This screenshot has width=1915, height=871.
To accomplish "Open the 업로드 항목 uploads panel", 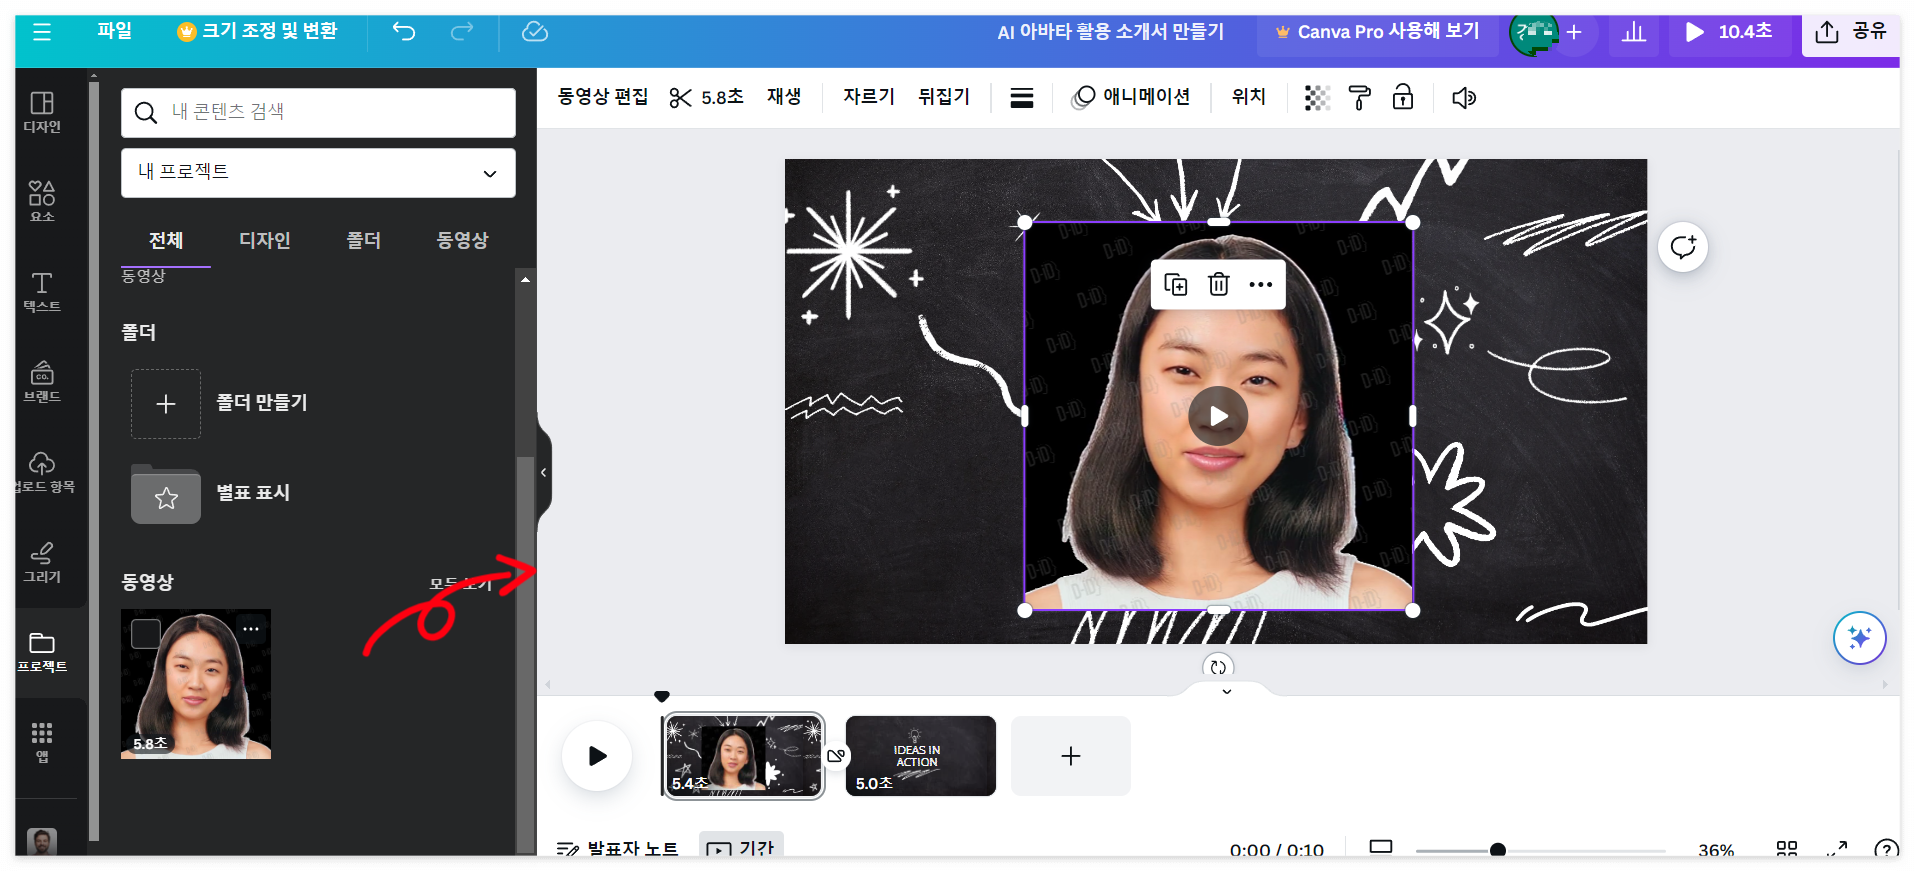I will [42, 471].
